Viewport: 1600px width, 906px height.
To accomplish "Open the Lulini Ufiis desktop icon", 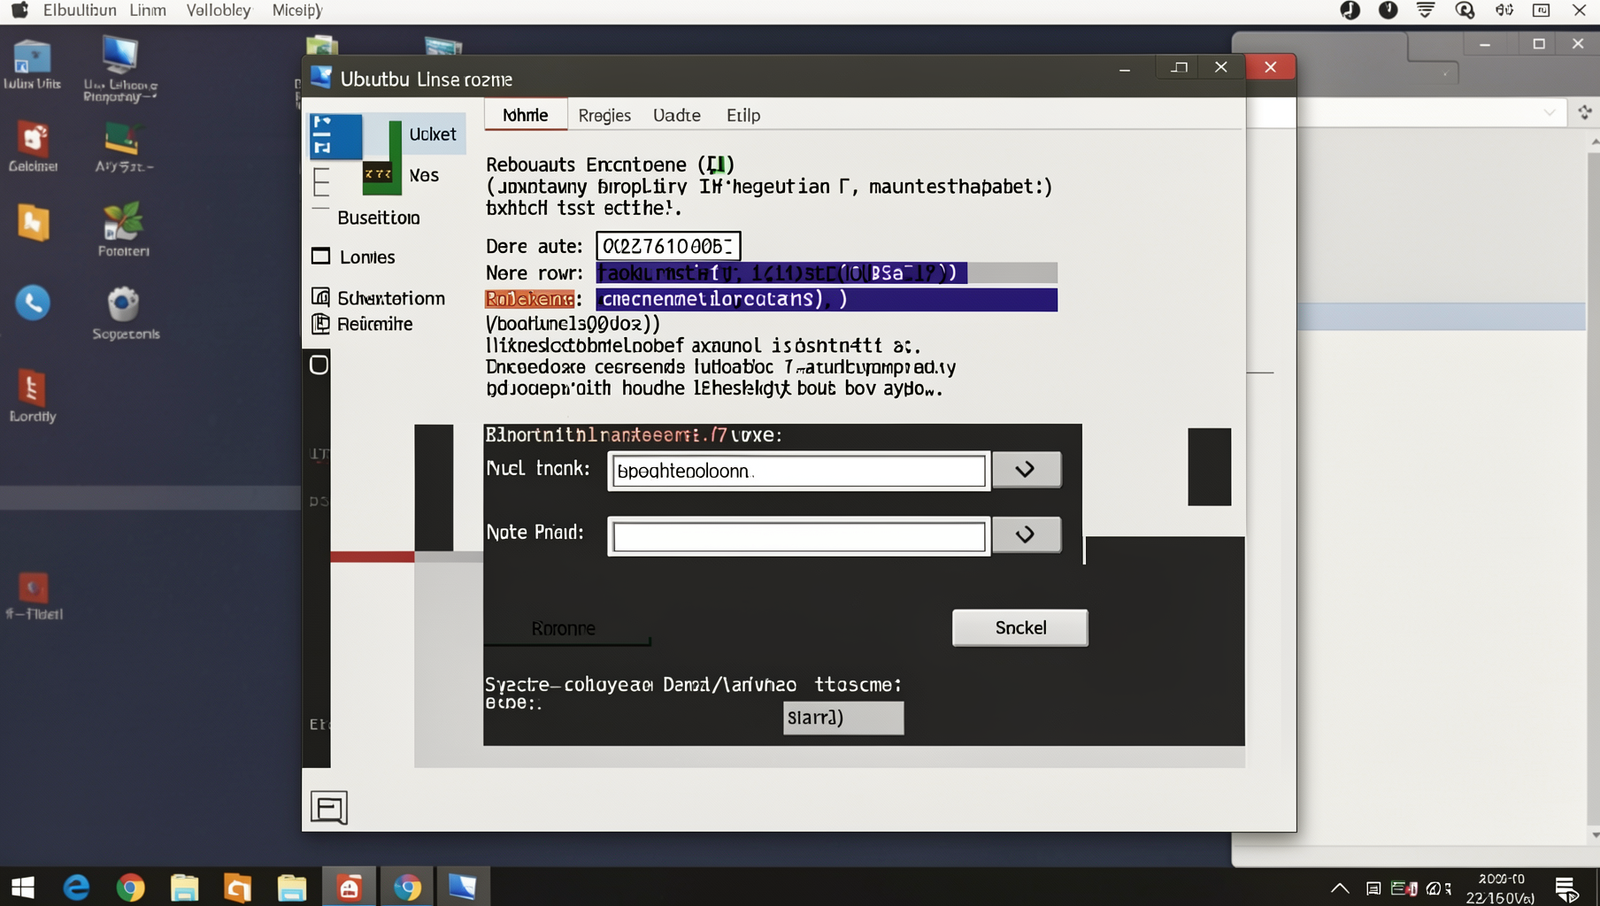I will click(32, 64).
